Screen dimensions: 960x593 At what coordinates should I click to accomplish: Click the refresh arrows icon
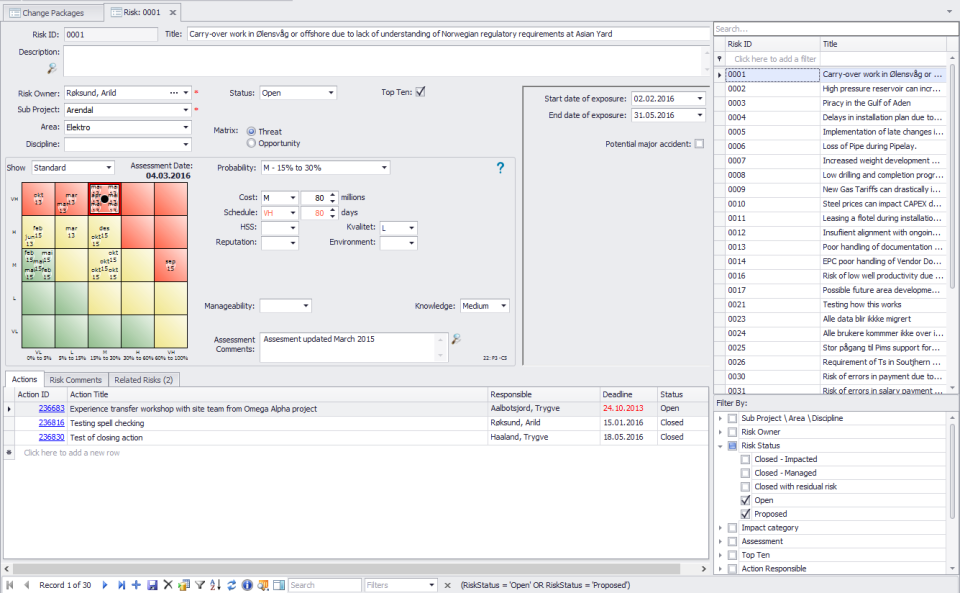pyautogui.click(x=231, y=585)
